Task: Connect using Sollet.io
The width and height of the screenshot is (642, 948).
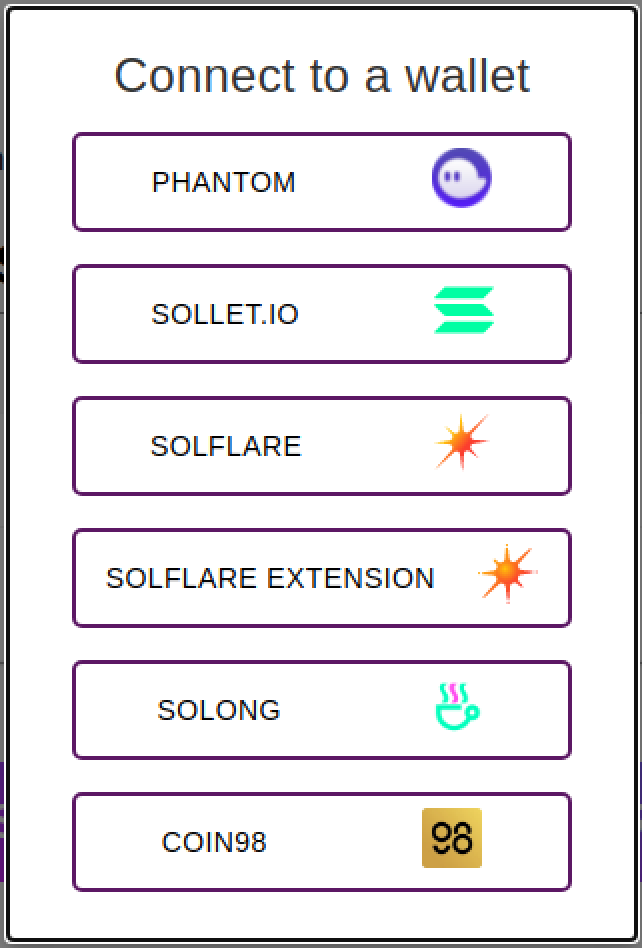Action: pos(321,314)
